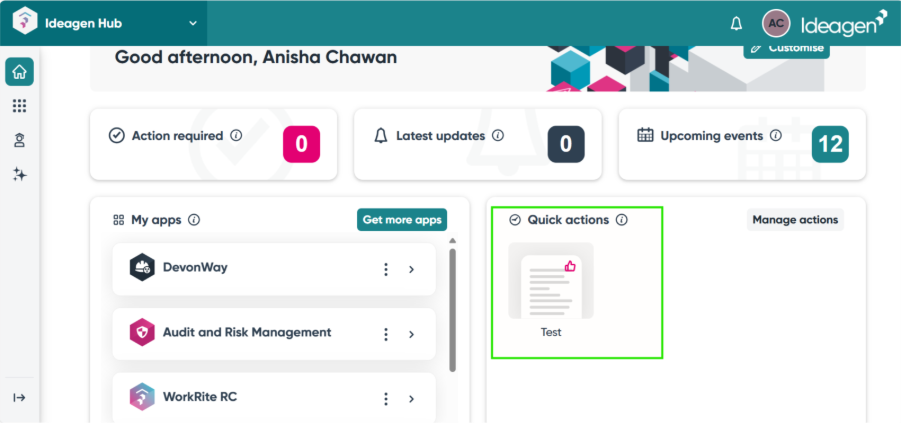The width and height of the screenshot is (901, 423).
Task: Open the Test quick action thumbnail
Action: coord(551,282)
